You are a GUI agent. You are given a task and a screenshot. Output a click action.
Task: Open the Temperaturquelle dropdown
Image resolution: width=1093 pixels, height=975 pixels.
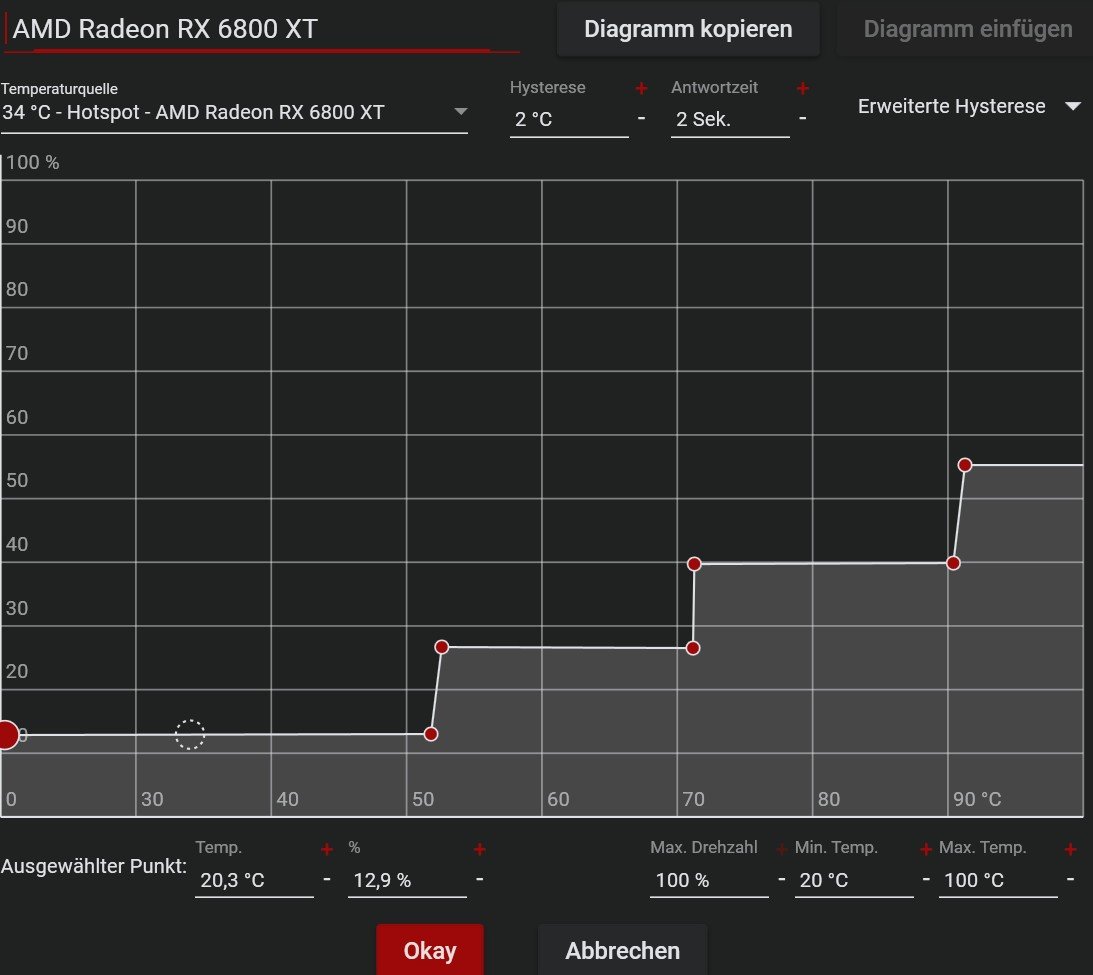[x=234, y=112]
